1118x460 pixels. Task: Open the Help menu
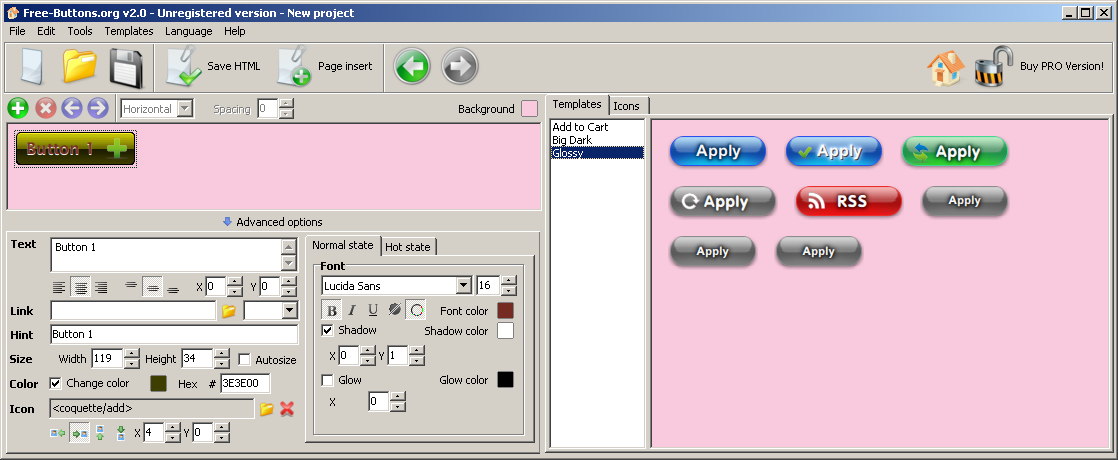pyautogui.click(x=235, y=31)
